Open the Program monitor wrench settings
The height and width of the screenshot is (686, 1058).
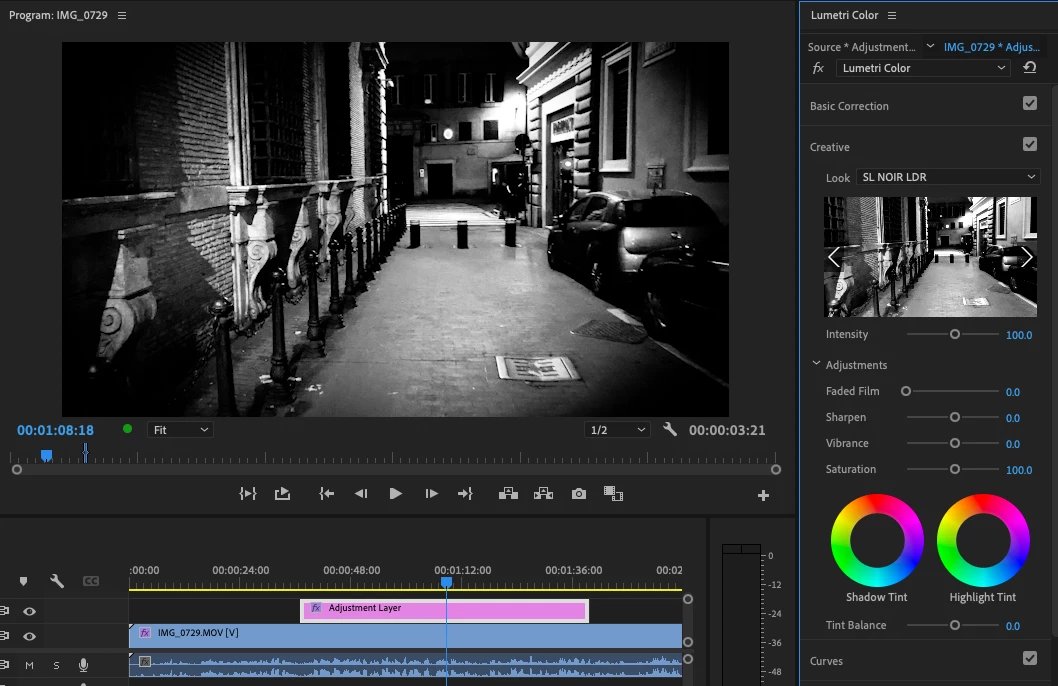670,430
